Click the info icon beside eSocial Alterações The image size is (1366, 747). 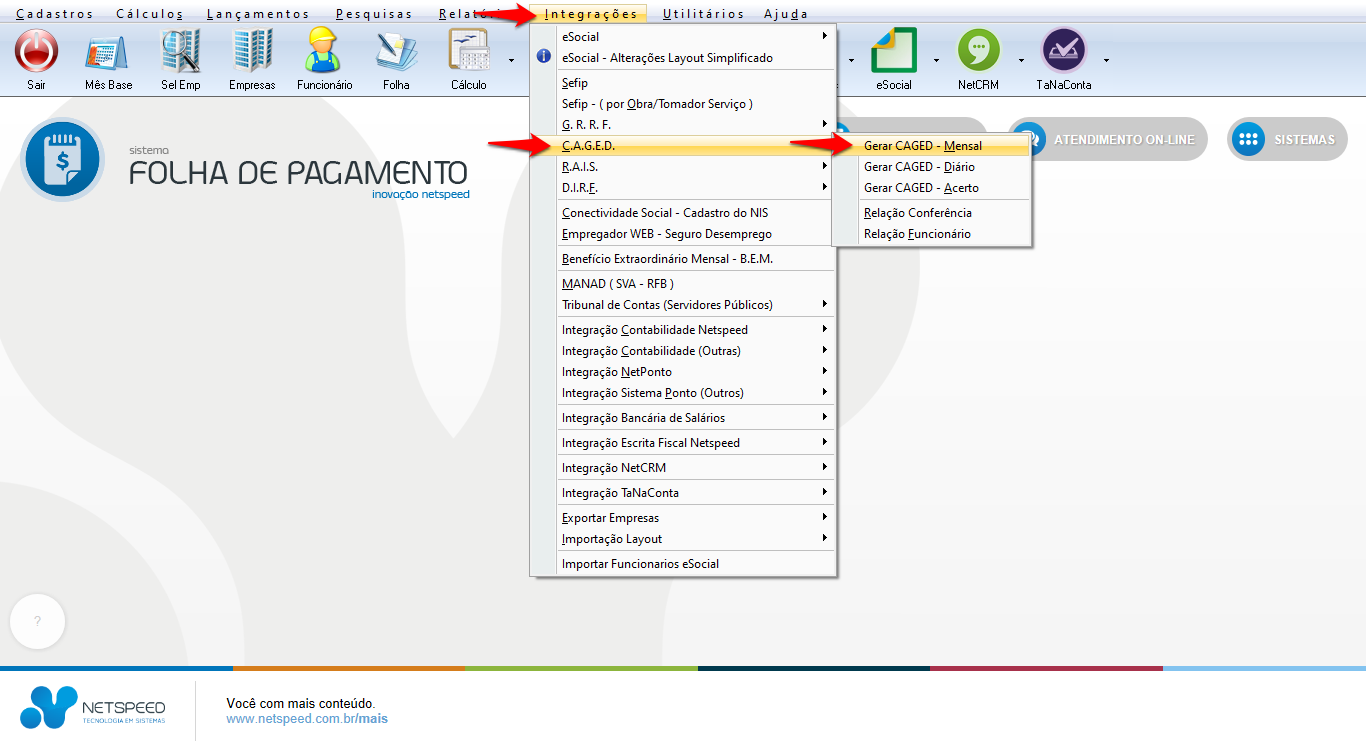coord(544,57)
